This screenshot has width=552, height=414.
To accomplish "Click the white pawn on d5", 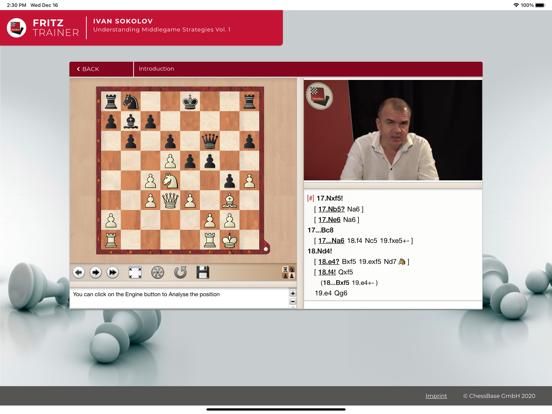I will [170, 161].
